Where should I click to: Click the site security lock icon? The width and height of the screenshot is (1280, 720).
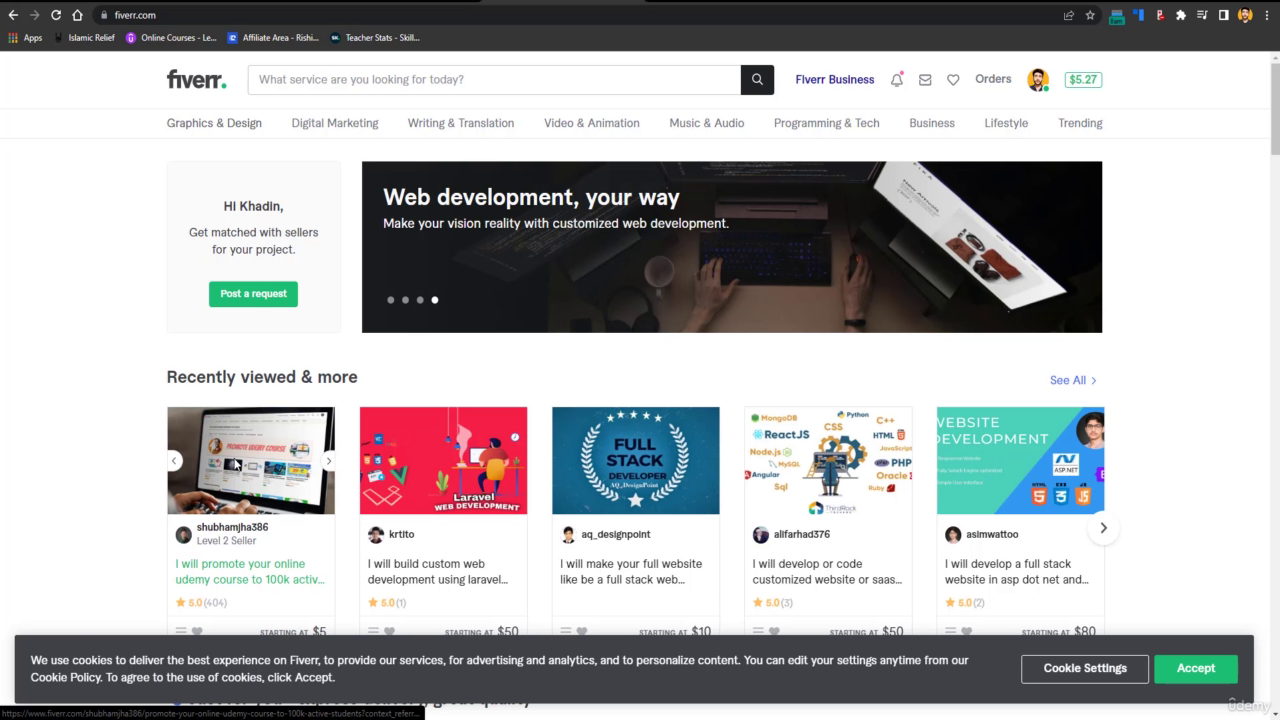pyautogui.click(x=104, y=15)
